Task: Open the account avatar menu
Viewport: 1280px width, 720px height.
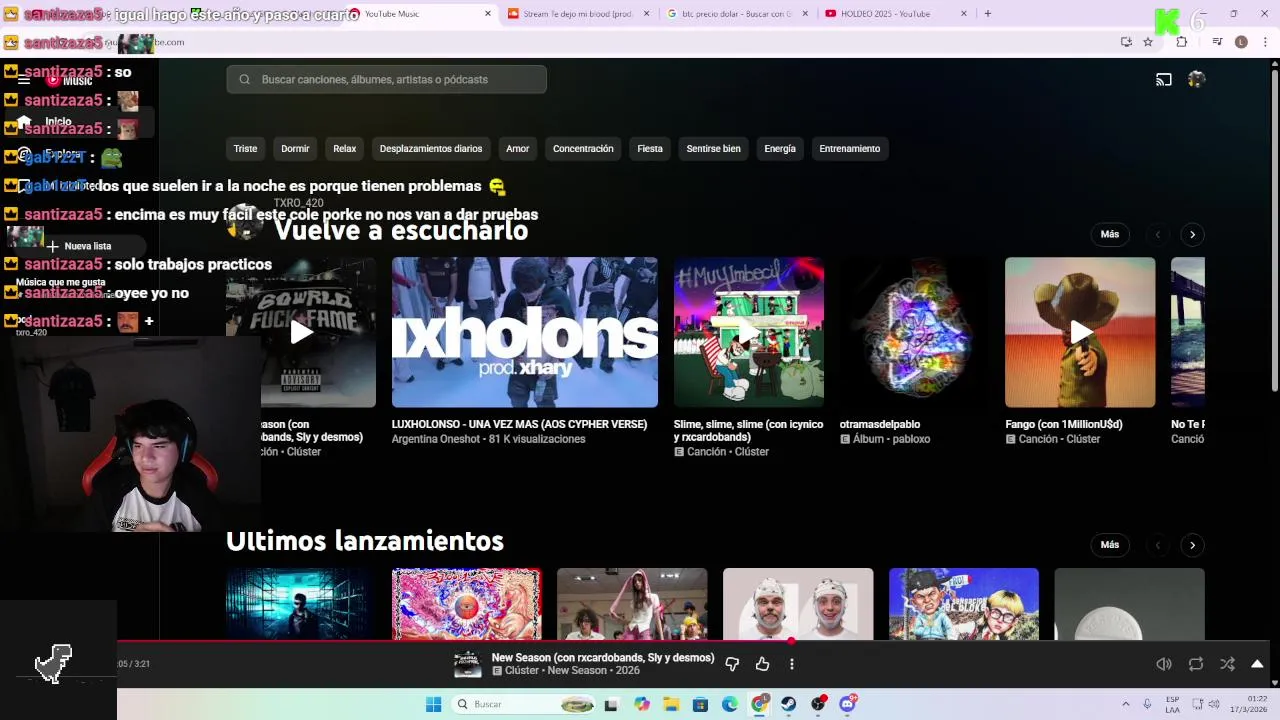Action: click(x=1196, y=80)
